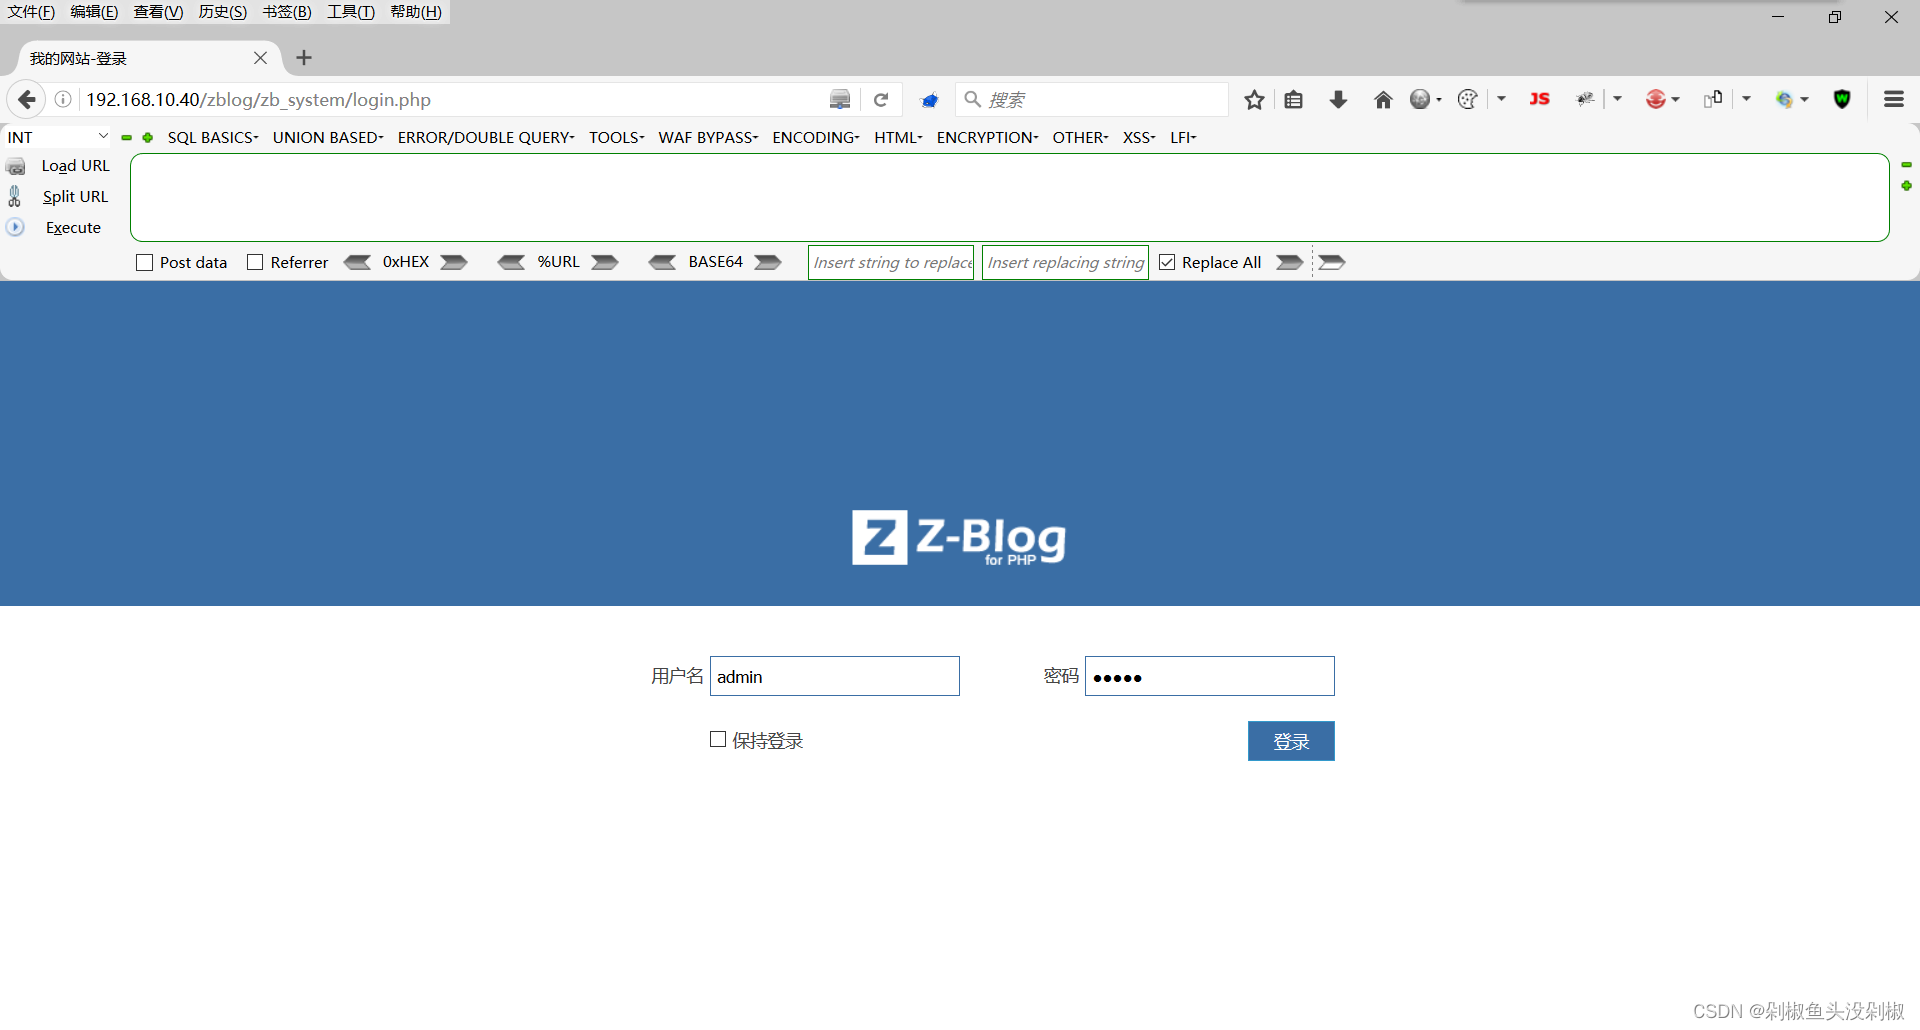Image resolution: width=1920 pixels, height=1030 pixels.
Task: Enable the Post data checkbox
Action: pos(144,262)
